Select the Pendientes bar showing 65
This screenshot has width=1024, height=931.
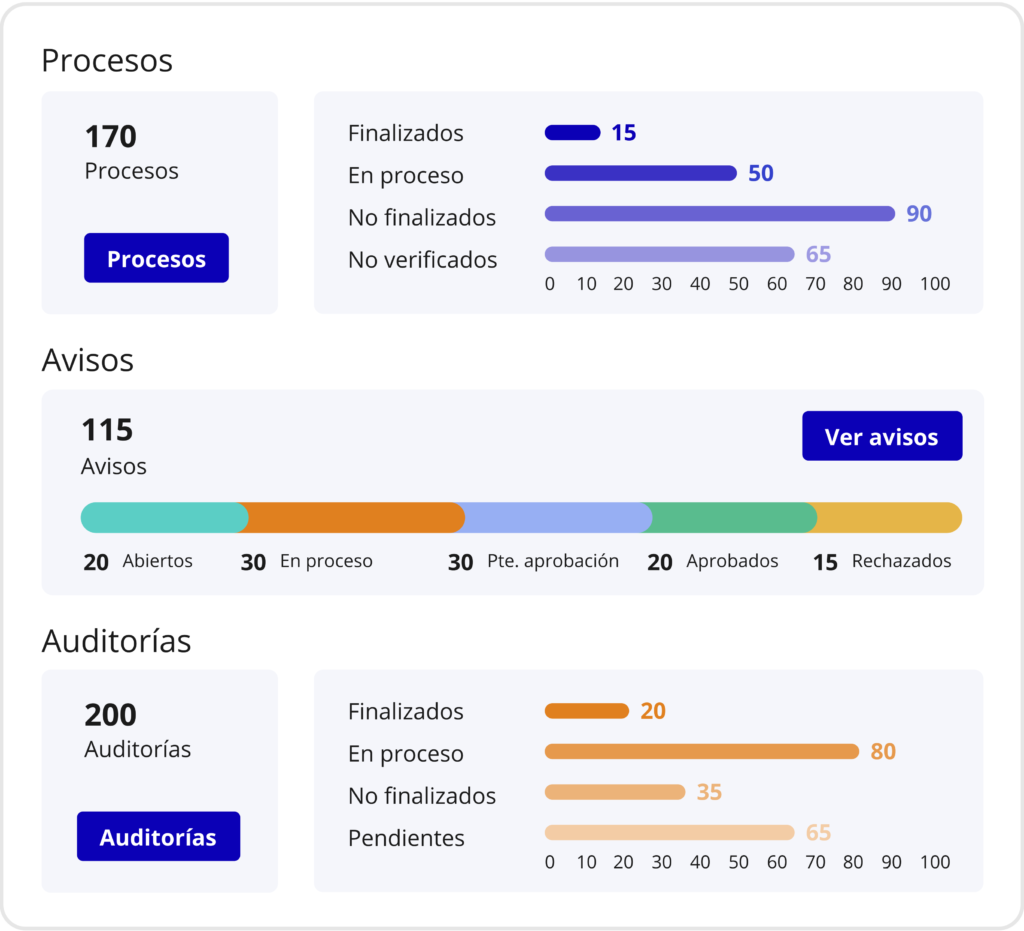(669, 832)
